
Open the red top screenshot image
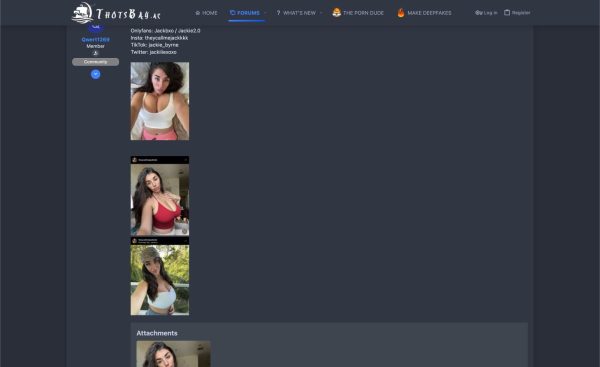[x=160, y=196]
